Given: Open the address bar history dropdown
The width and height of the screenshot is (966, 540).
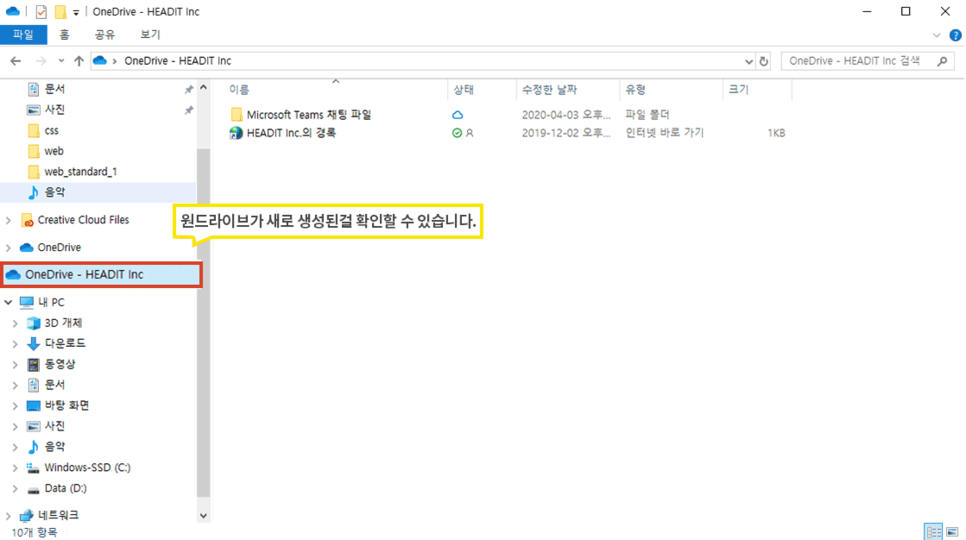Looking at the screenshot, I should click(x=749, y=61).
